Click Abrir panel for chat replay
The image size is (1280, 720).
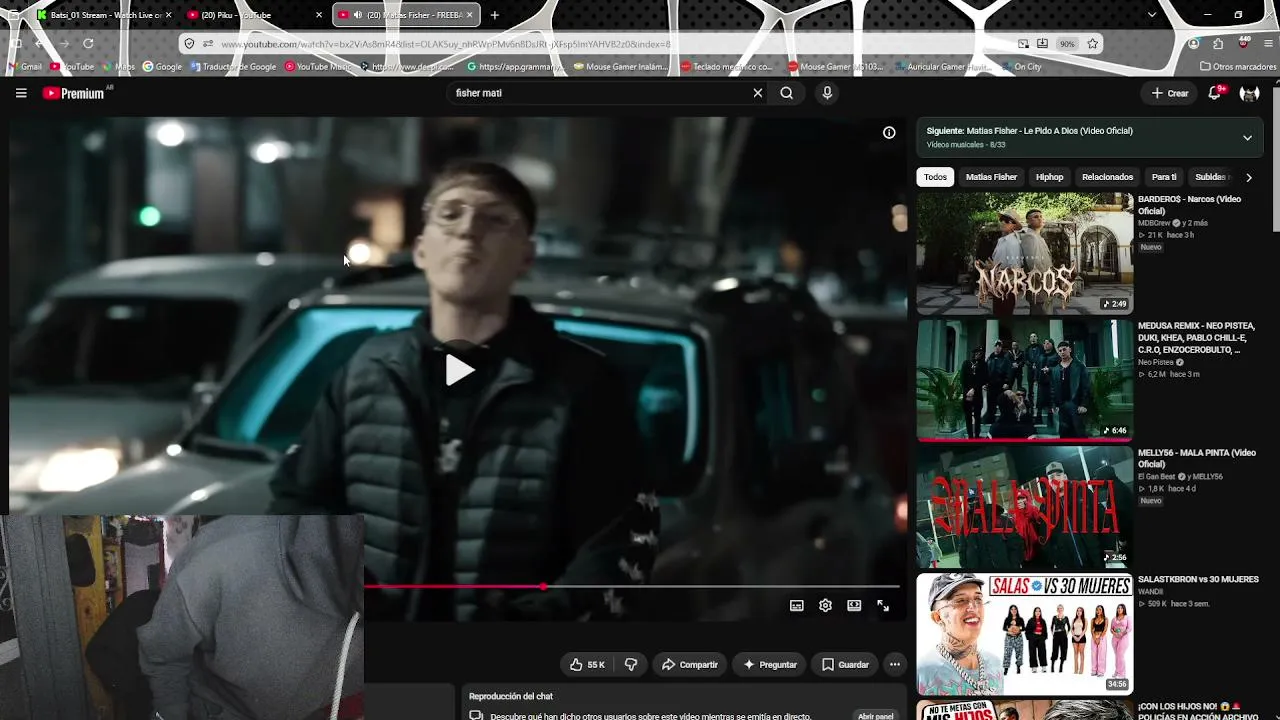pos(876,716)
